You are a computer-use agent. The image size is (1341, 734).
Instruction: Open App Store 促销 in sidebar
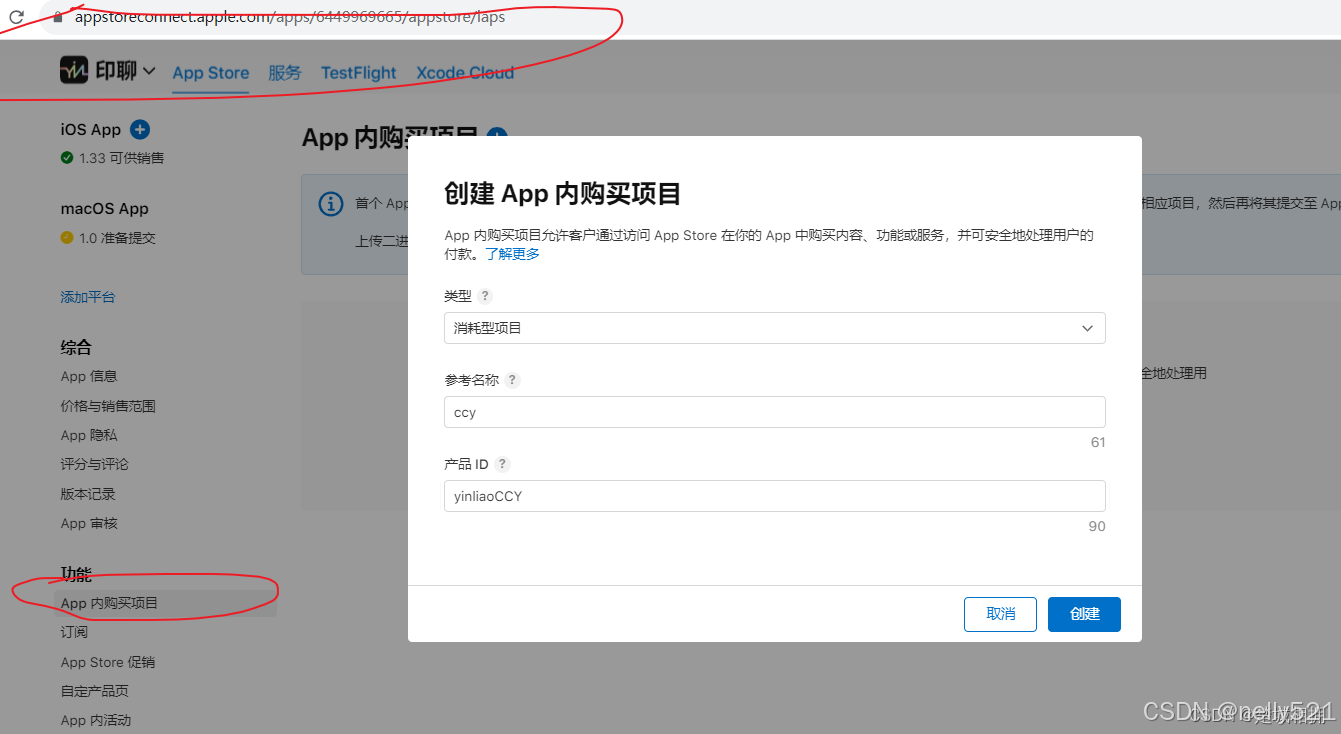[x=108, y=662]
